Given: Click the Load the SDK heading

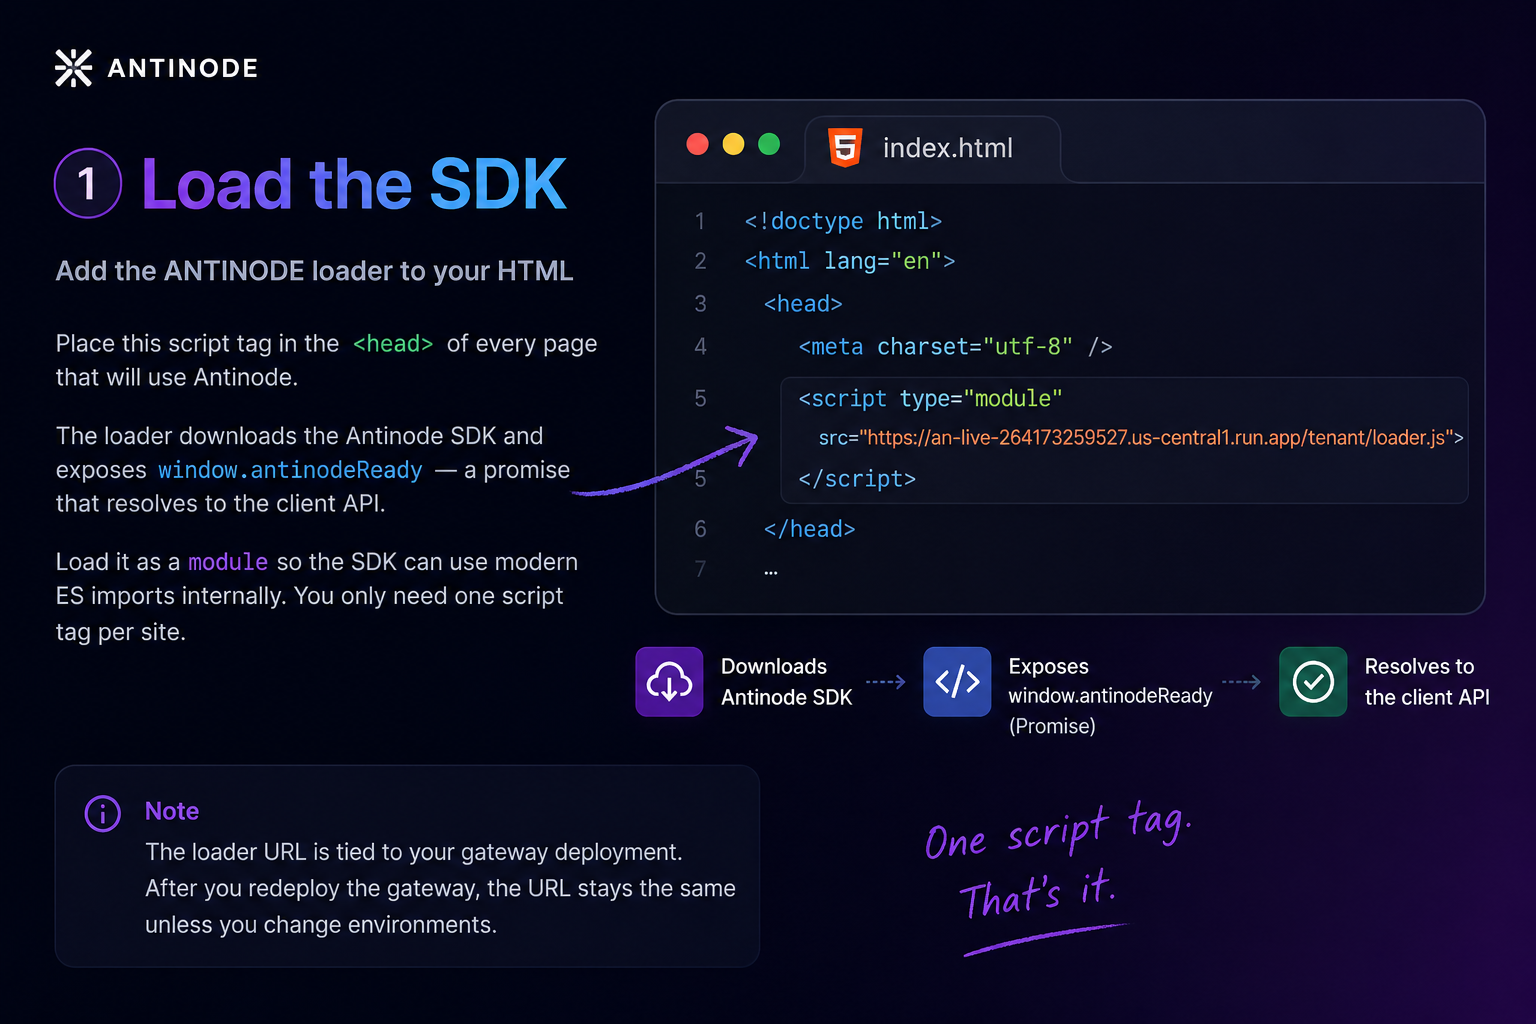Looking at the screenshot, I should (354, 184).
